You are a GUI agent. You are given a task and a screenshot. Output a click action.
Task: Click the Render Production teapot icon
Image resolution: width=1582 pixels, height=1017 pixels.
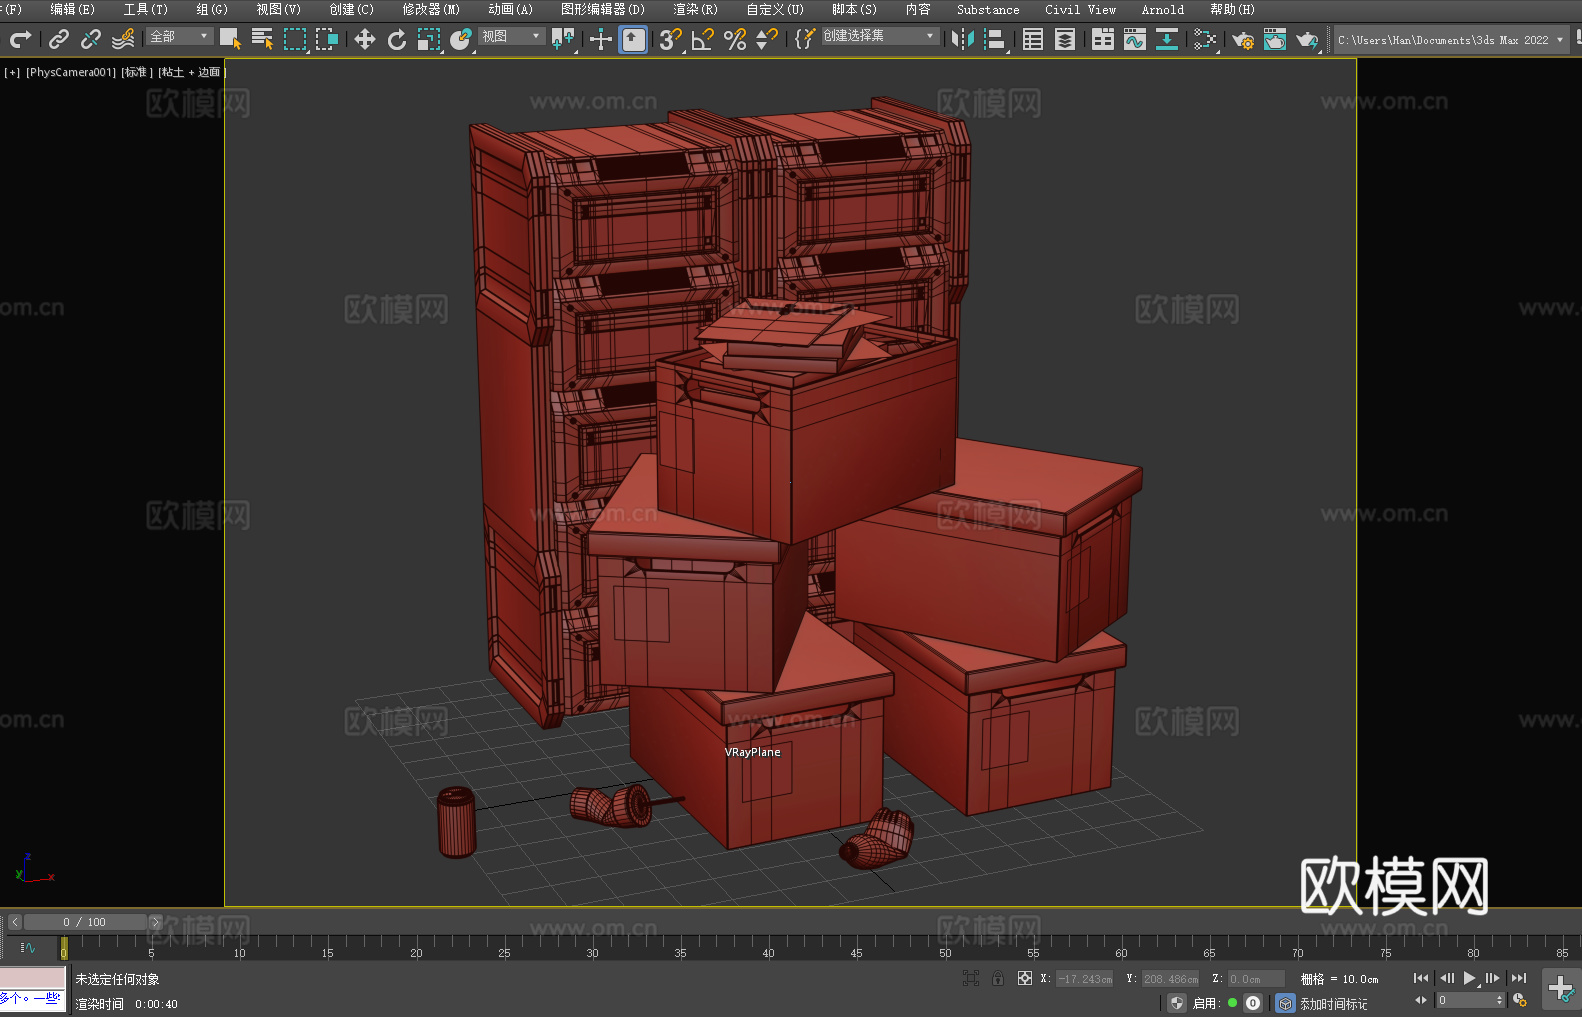(x=1307, y=39)
